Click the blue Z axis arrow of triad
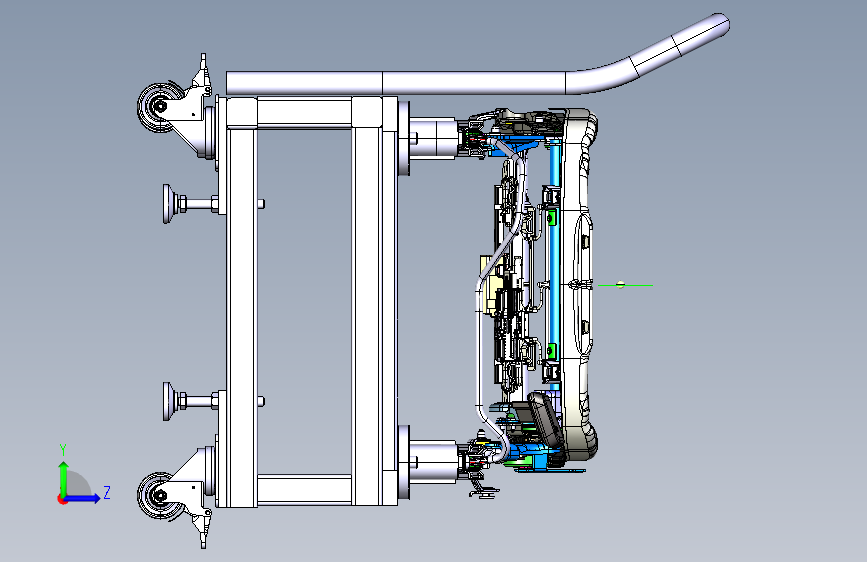Image resolution: width=867 pixels, height=562 pixels. (82, 498)
